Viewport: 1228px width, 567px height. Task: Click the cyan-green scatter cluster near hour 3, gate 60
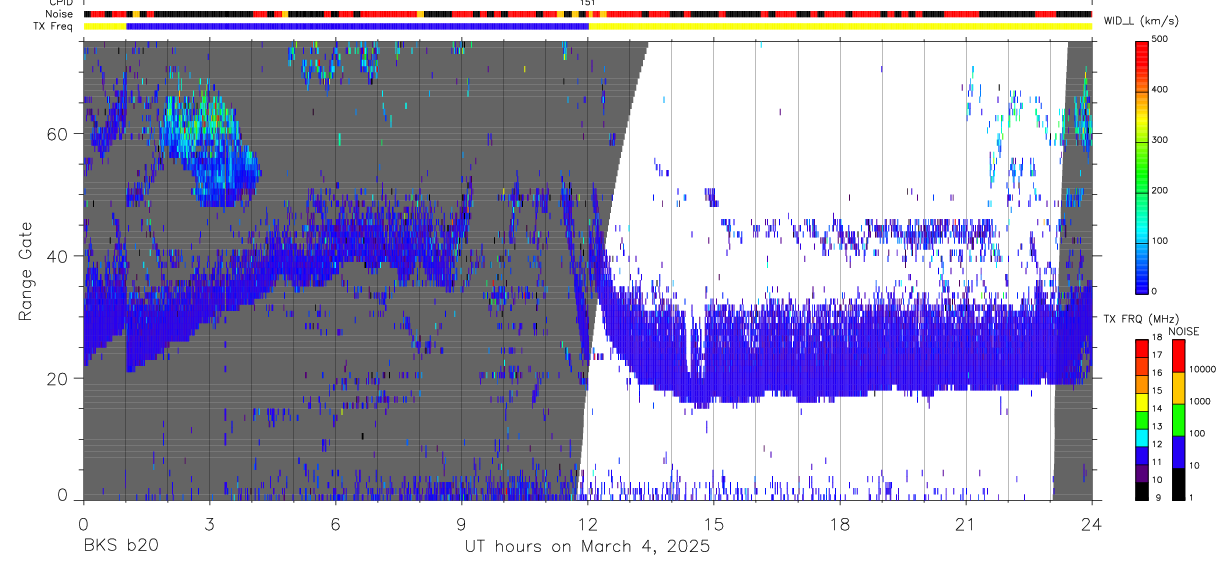[208, 145]
